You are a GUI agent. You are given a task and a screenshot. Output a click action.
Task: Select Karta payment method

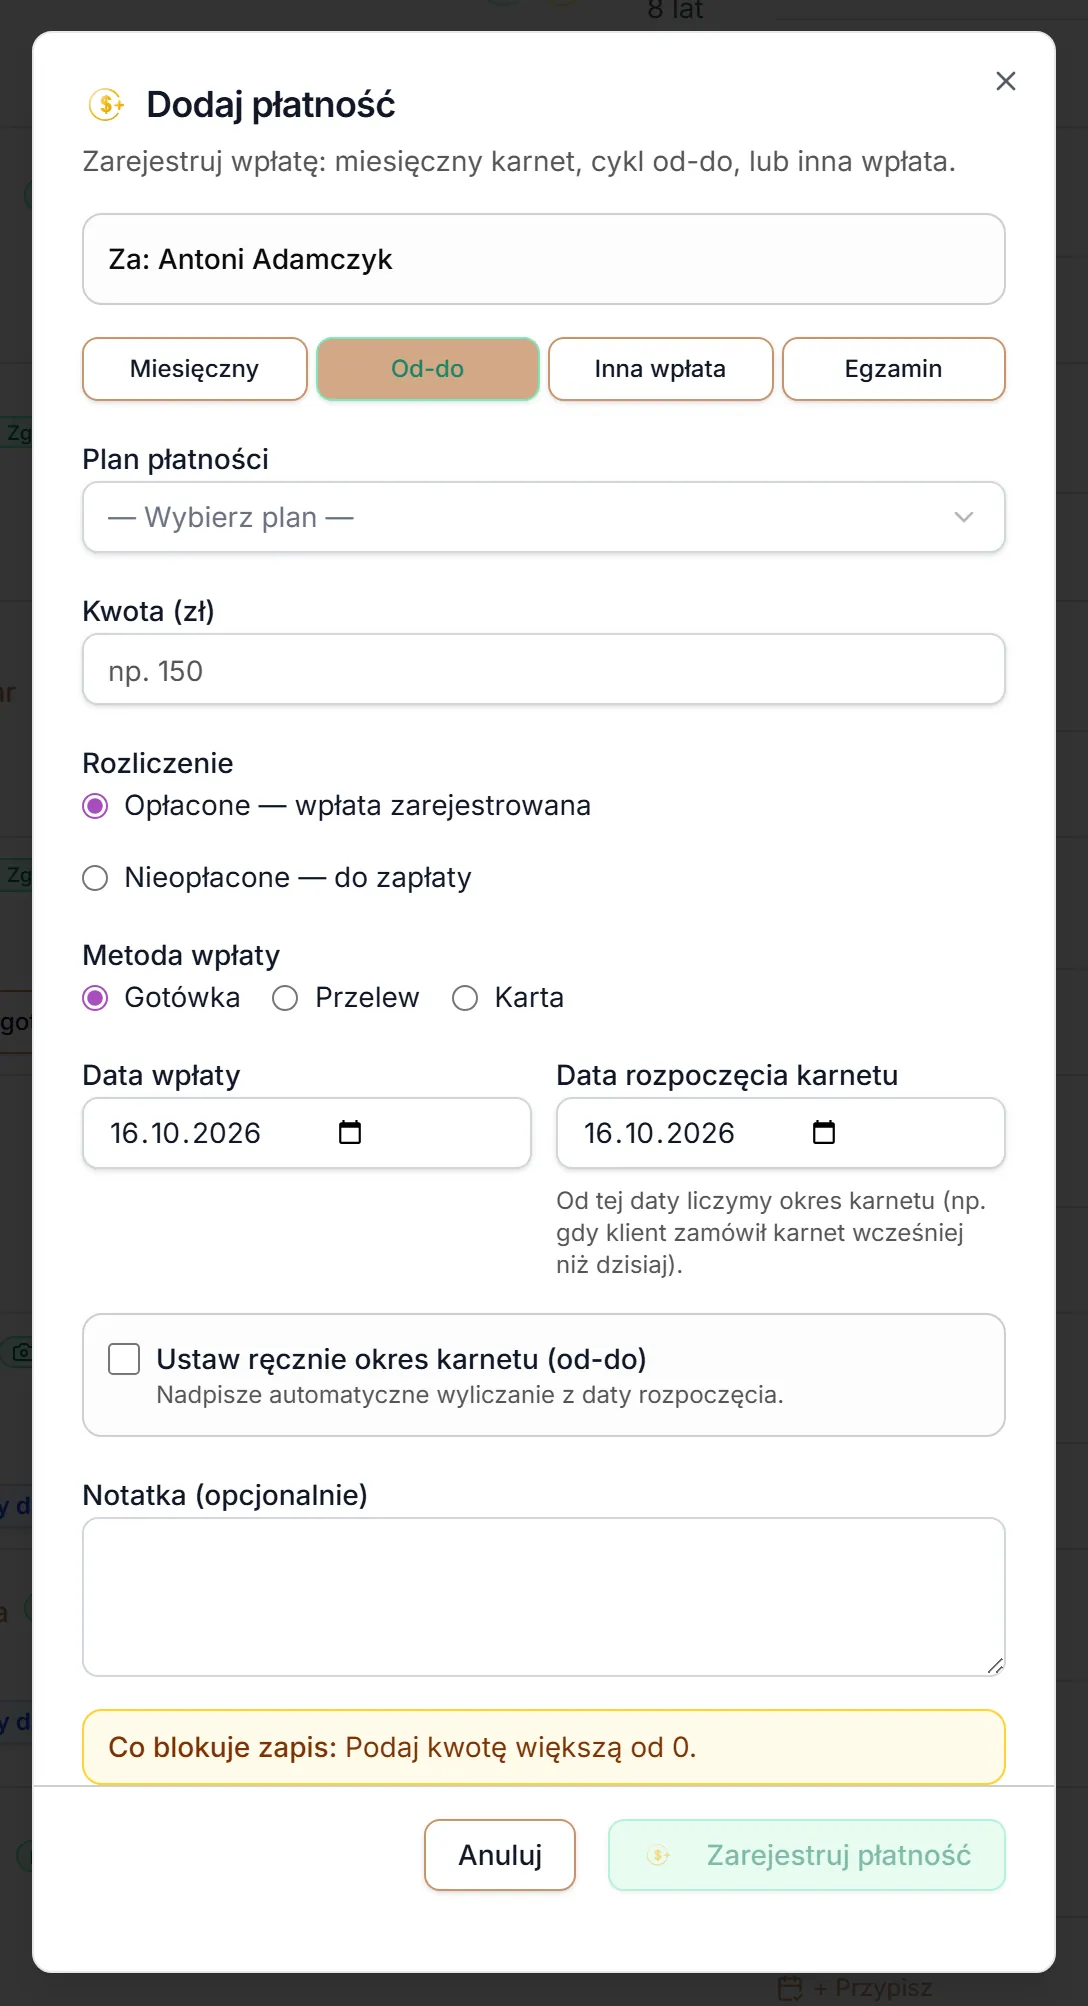(465, 998)
